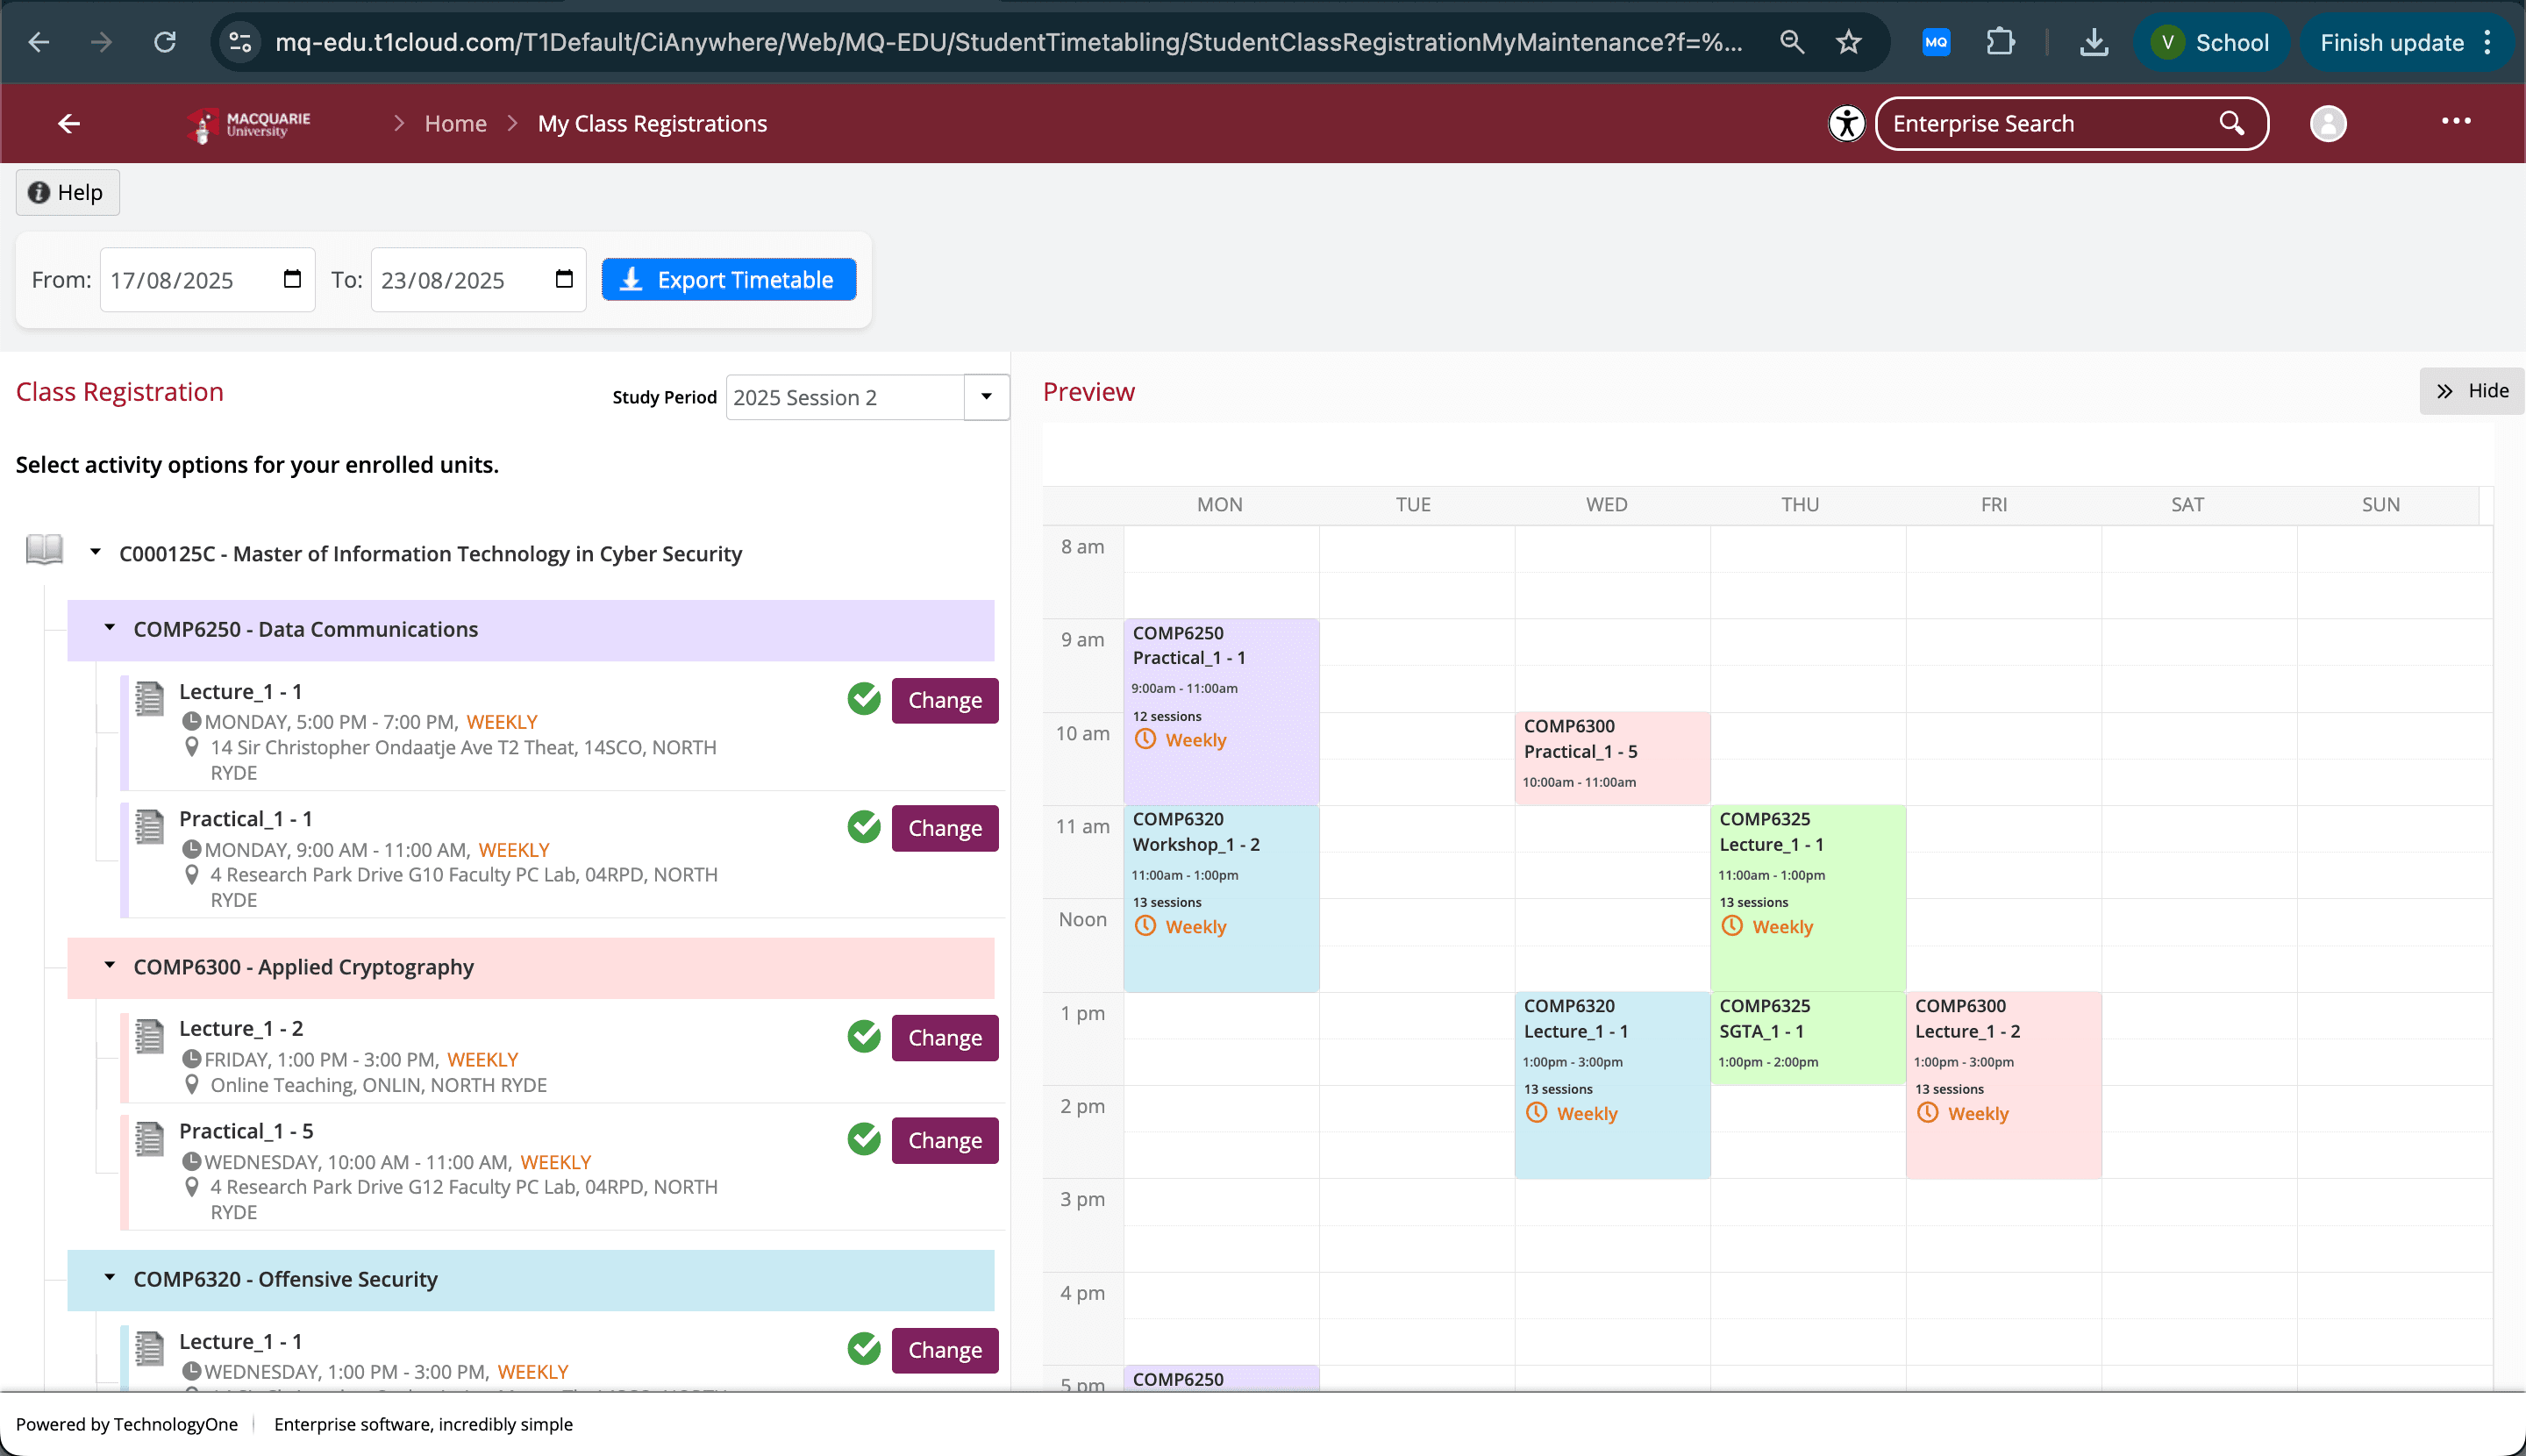The height and width of the screenshot is (1456, 2526).
Task: Click the Enterprise Search magnifier icon
Action: click(x=2232, y=123)
